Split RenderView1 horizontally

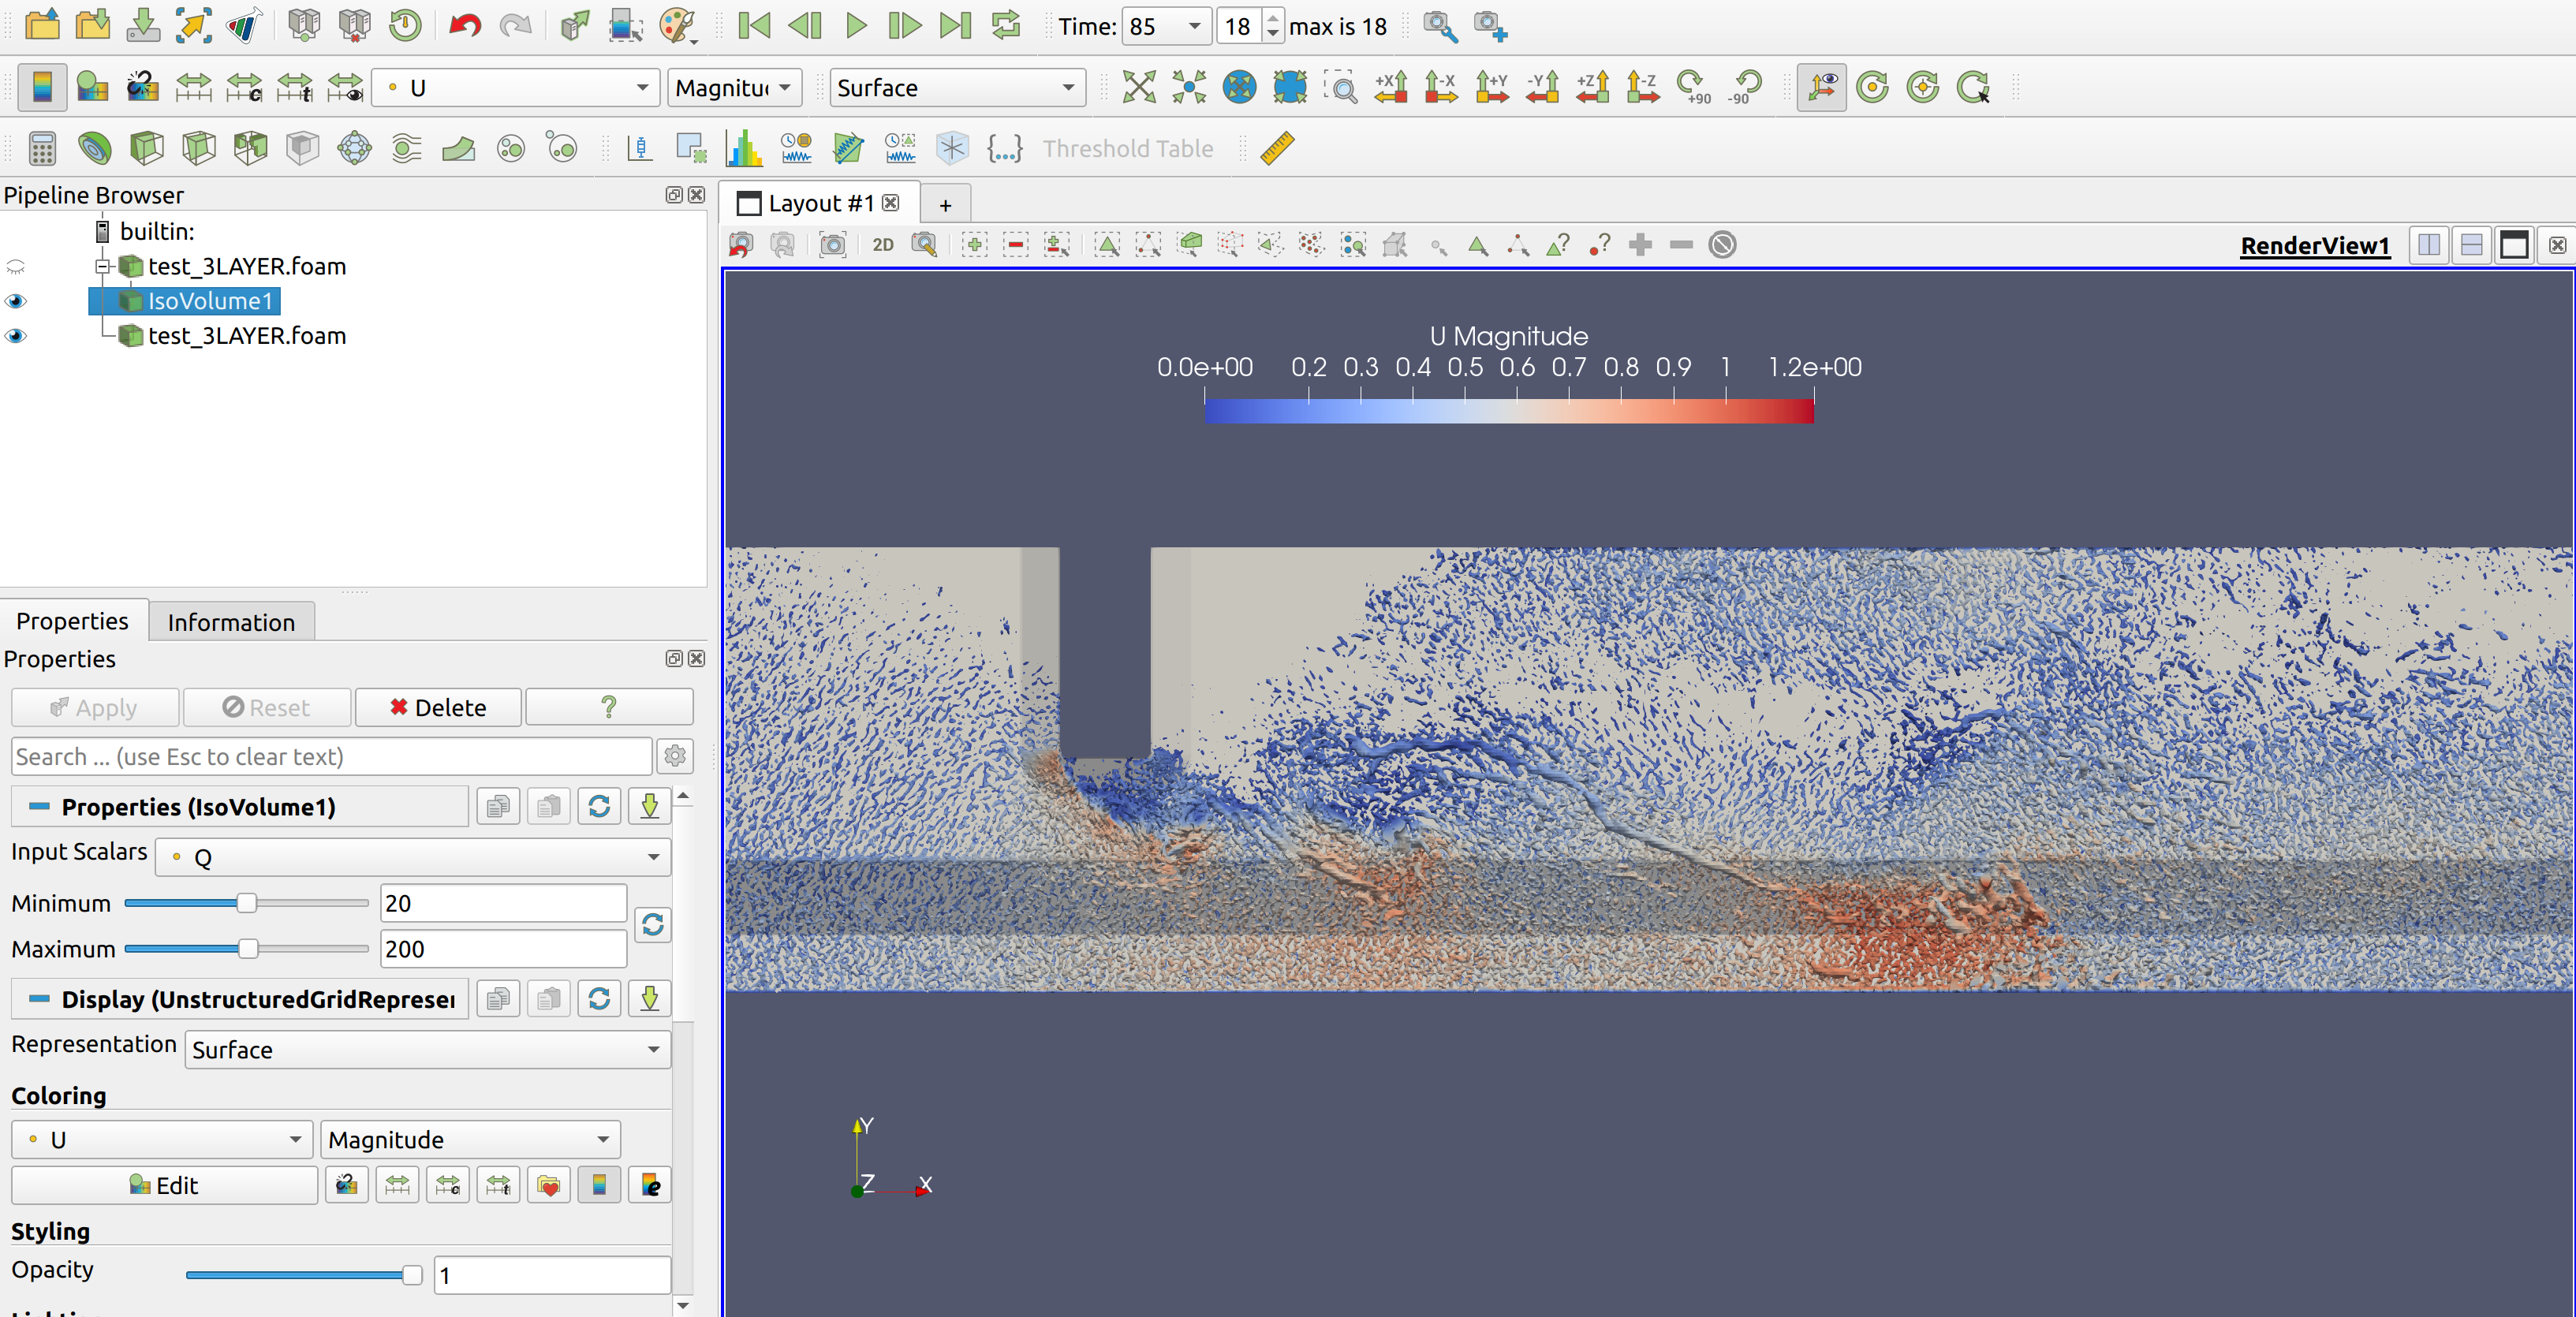point(2430,246)
